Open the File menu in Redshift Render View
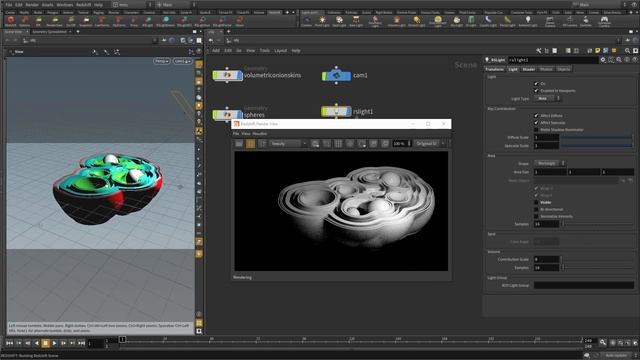Screen dimensions: 640x360 pos(236,133)
